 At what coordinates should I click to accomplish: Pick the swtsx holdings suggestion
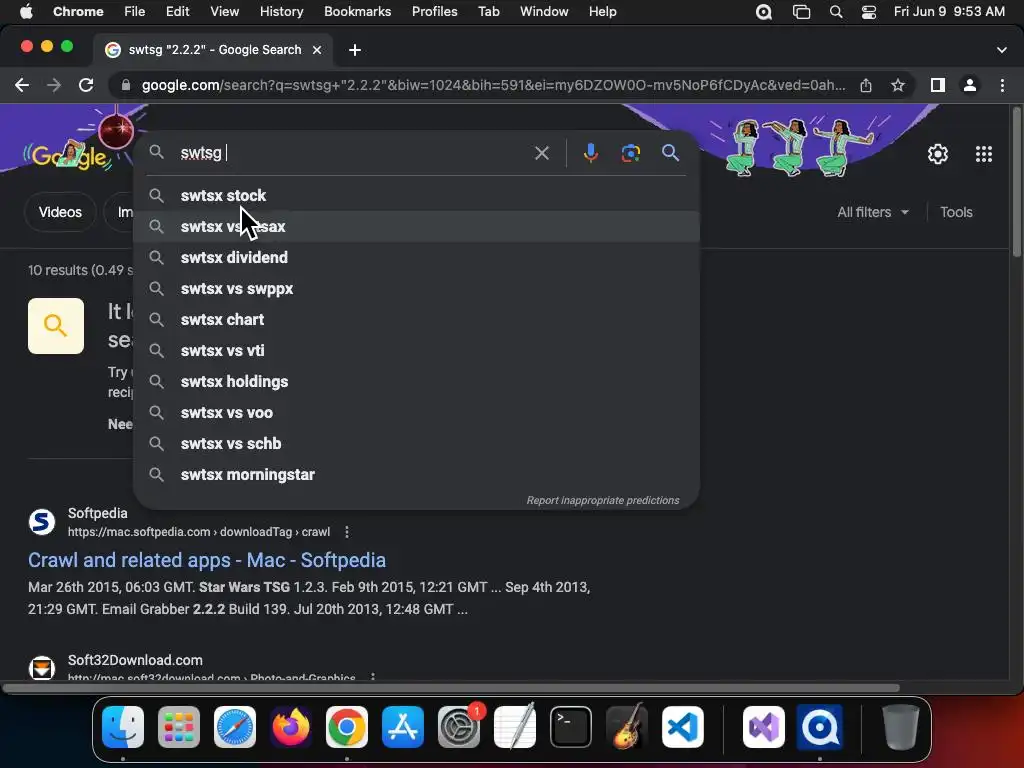pyautogui.click(x=417, y=381)
